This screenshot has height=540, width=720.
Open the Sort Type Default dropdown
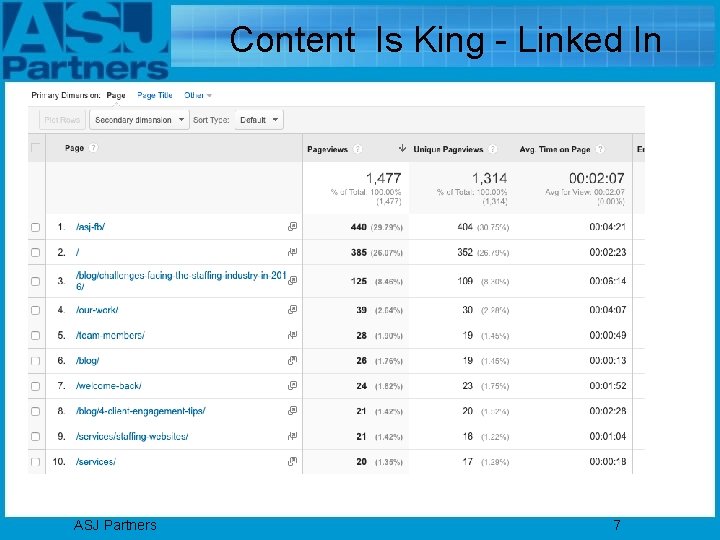259,120
